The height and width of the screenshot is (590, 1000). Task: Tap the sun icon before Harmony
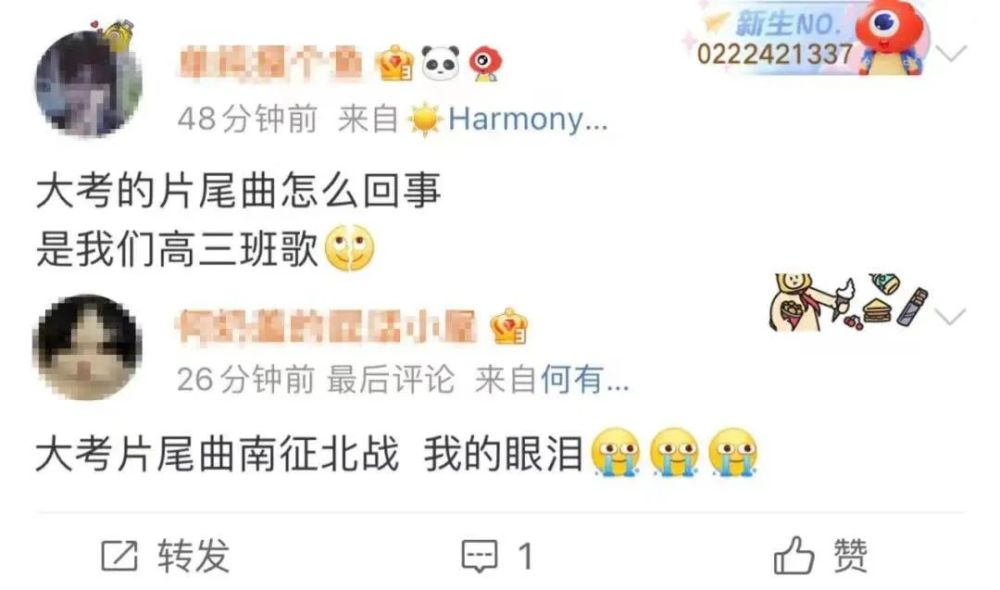425,119
